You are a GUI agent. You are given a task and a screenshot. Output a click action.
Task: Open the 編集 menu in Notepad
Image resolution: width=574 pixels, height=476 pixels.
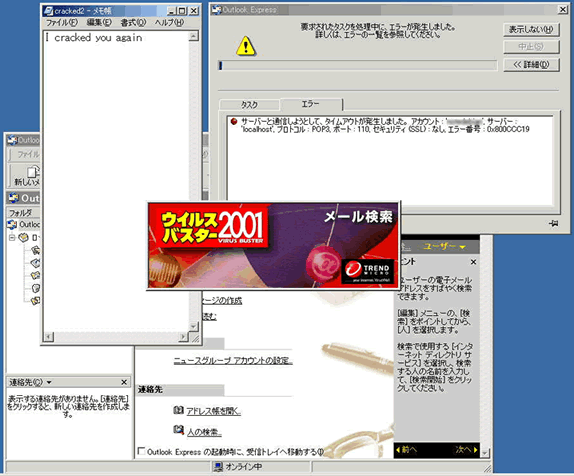(99, 23)
